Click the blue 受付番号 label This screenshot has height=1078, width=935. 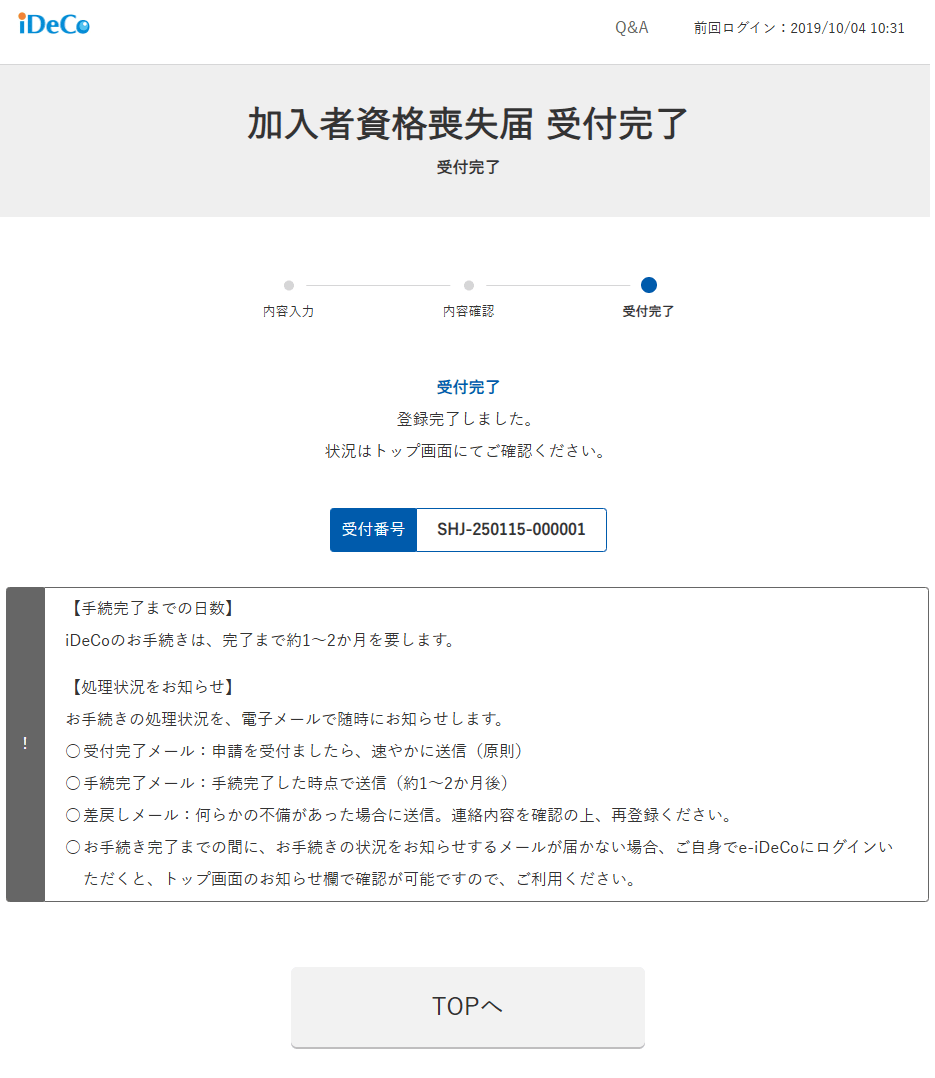click(x=373, y=530)
